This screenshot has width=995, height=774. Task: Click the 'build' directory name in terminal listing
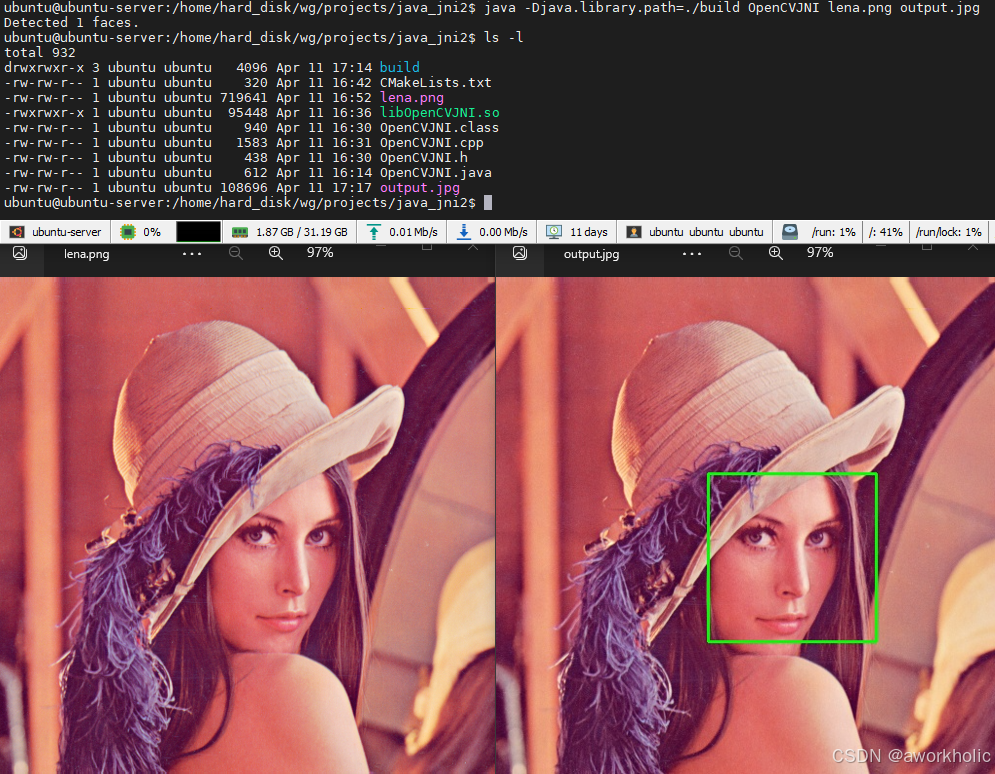coord(399,67)
